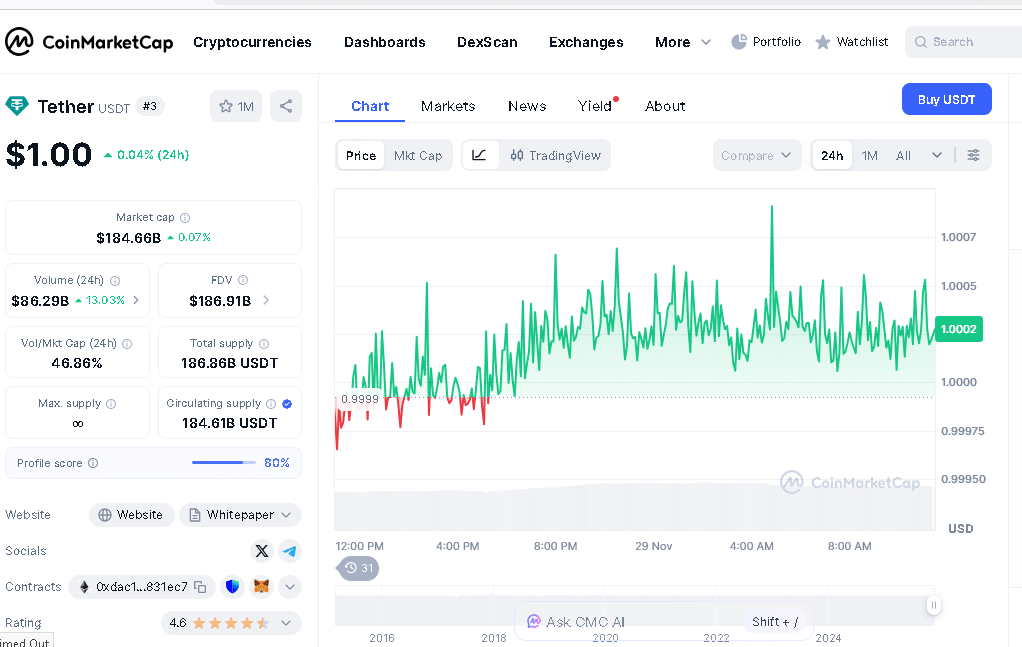
Task: Add Tether to watchlist with star button
Action: point(236,106)
